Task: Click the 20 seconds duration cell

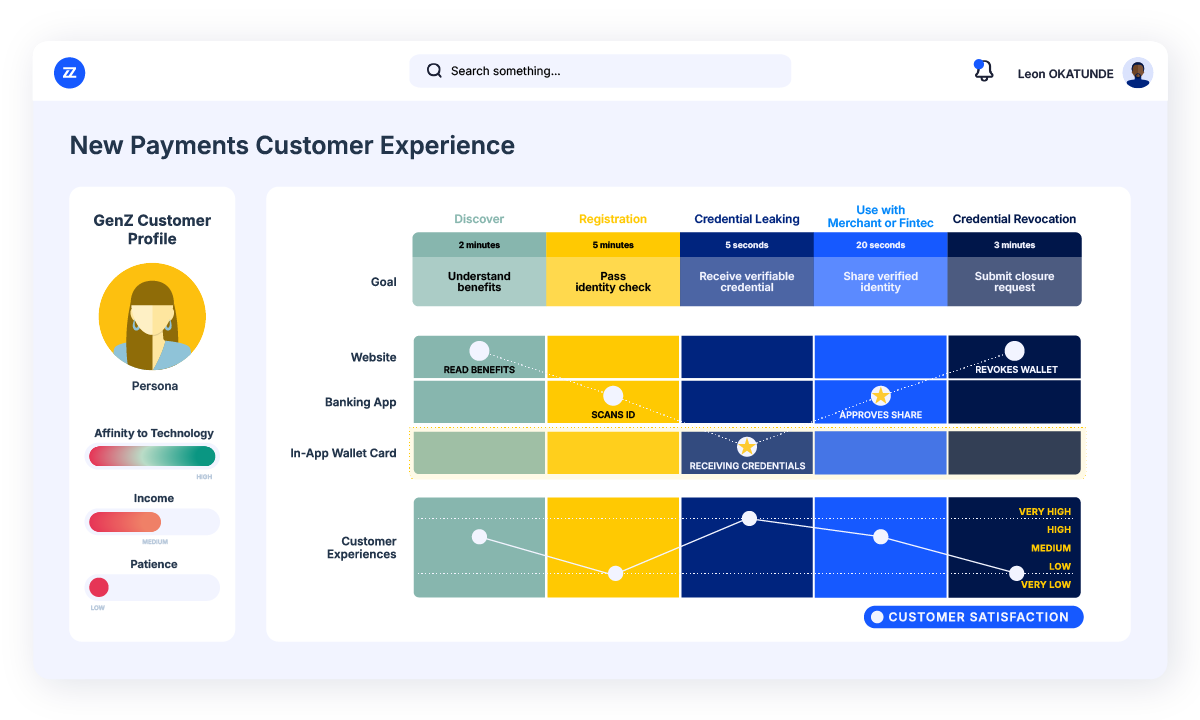Action: point(881,245)
